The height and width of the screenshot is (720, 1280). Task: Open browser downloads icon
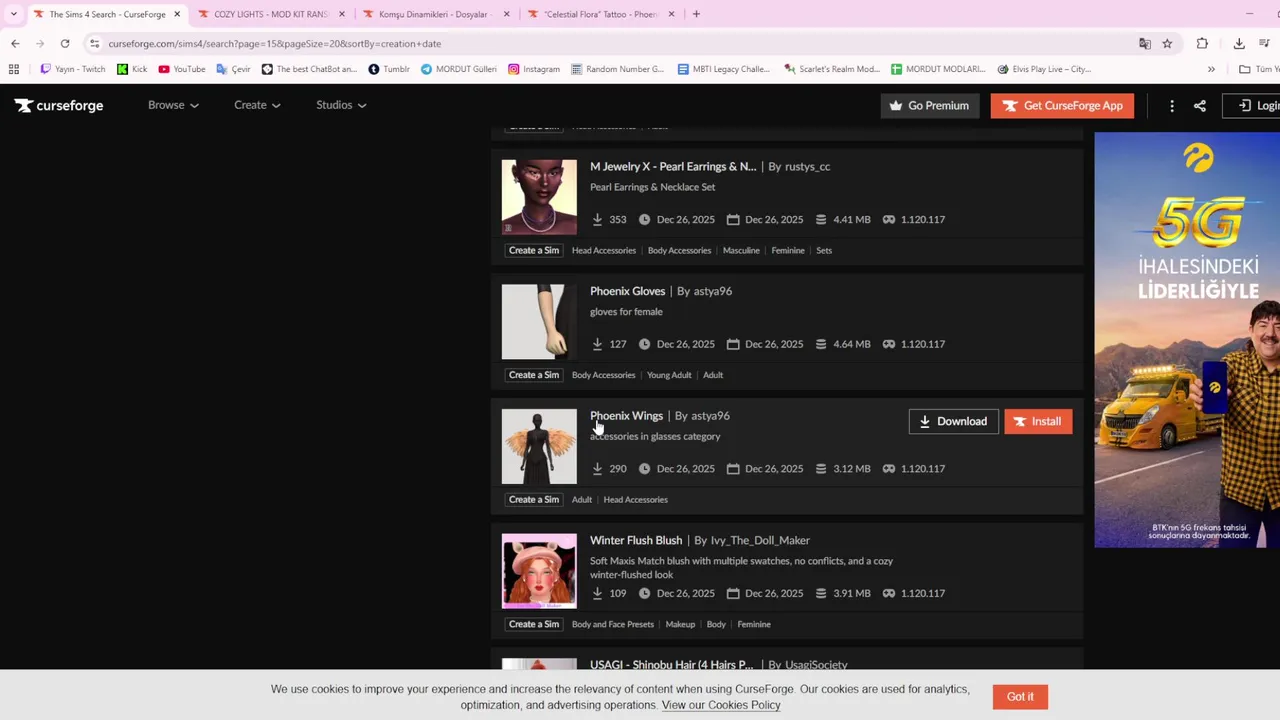click(x=1239, y=44)
